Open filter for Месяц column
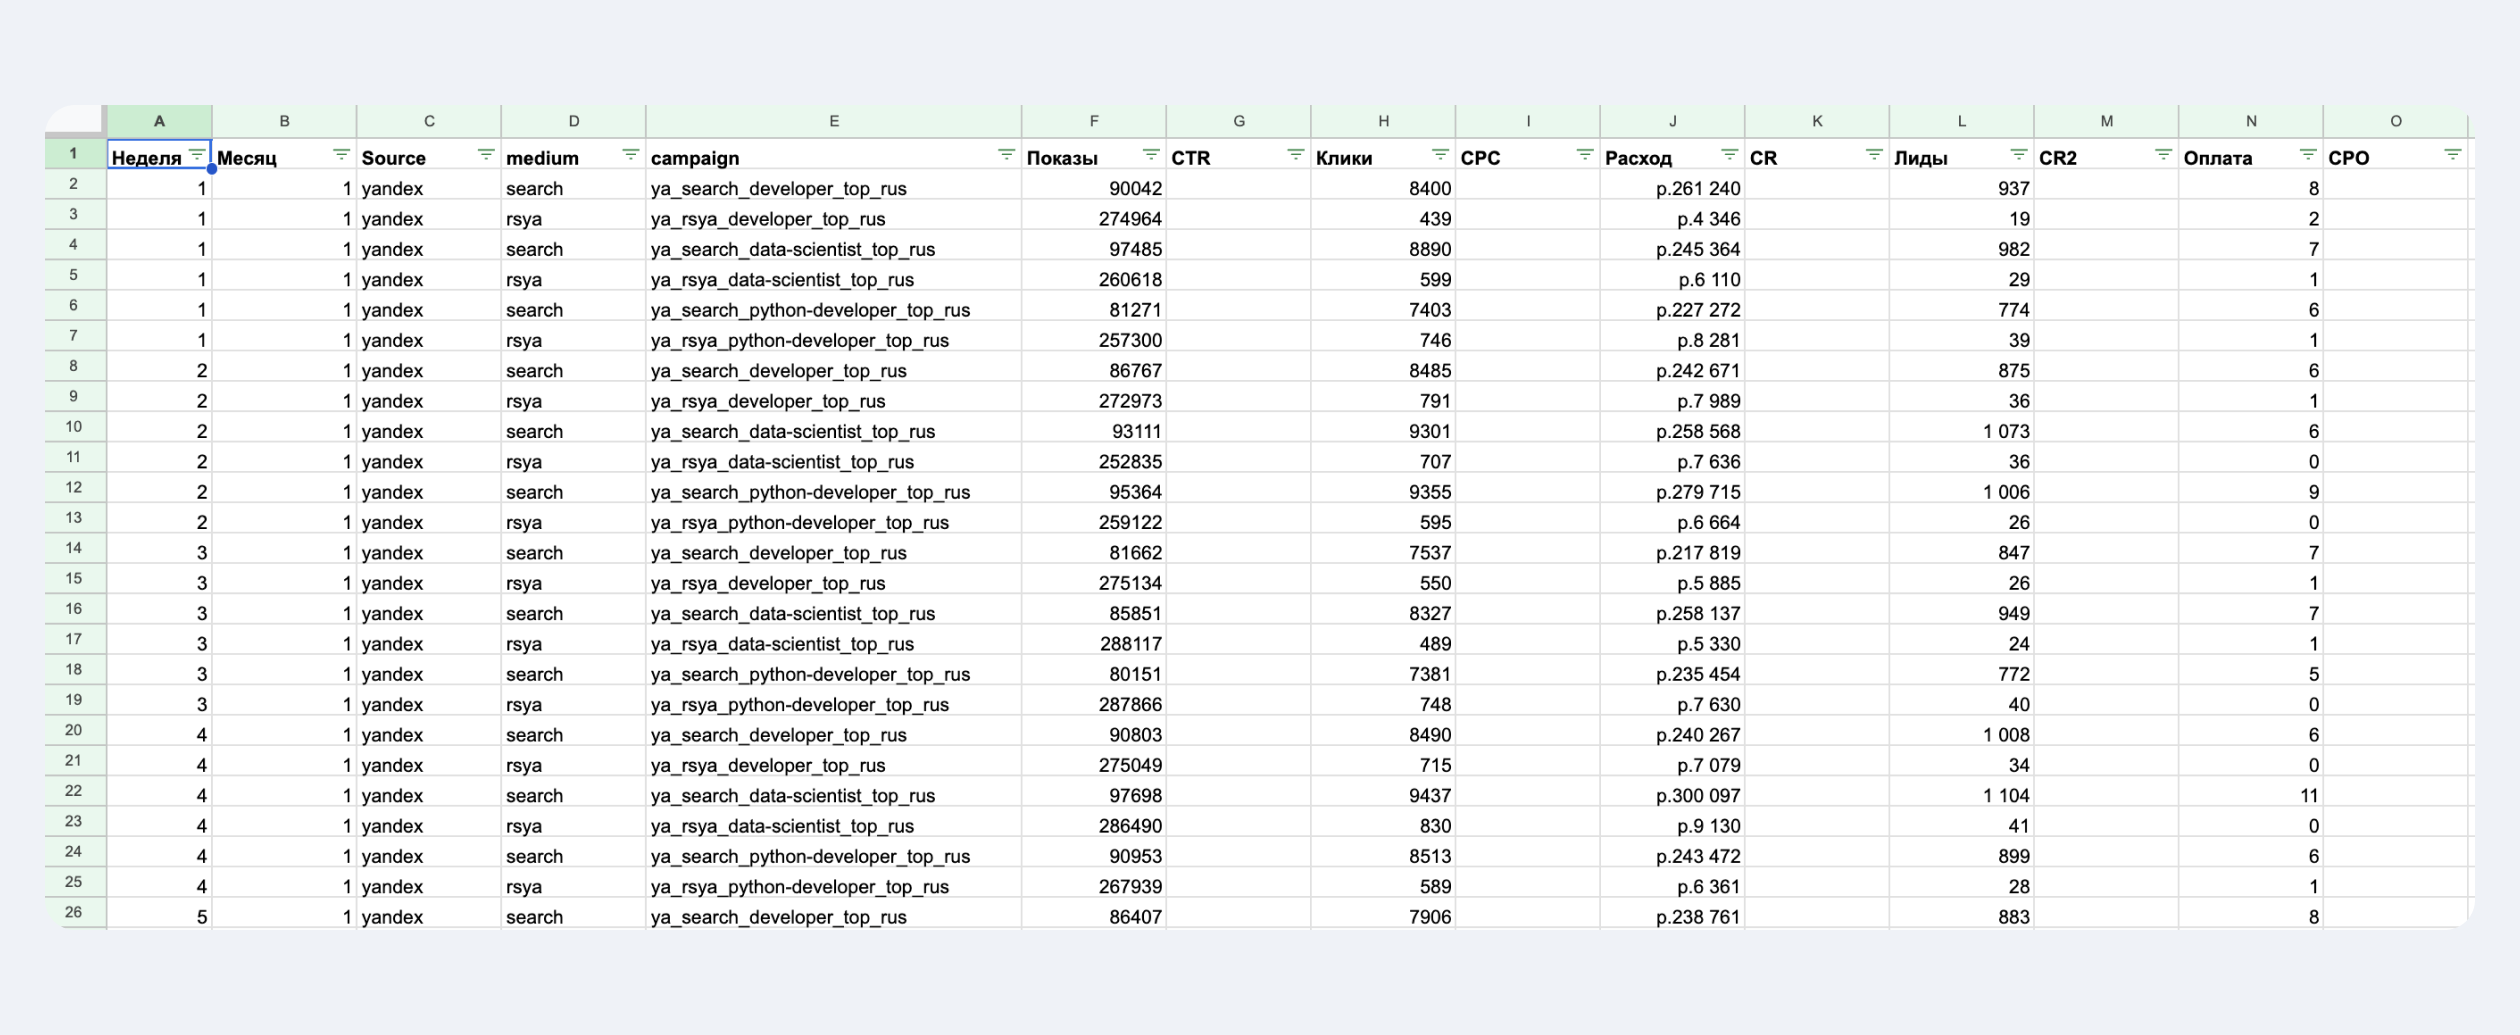This screenshot has width=2520, height=1035. tap(341, 155)
